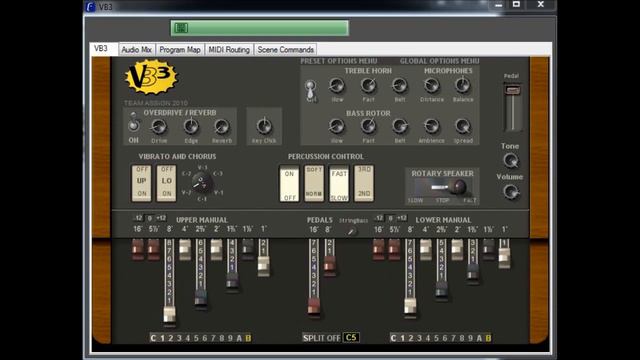This screenshot has width=640, height=360.
Task: Toggle the vibrato LO tablet switch
Action: (167, 183)
